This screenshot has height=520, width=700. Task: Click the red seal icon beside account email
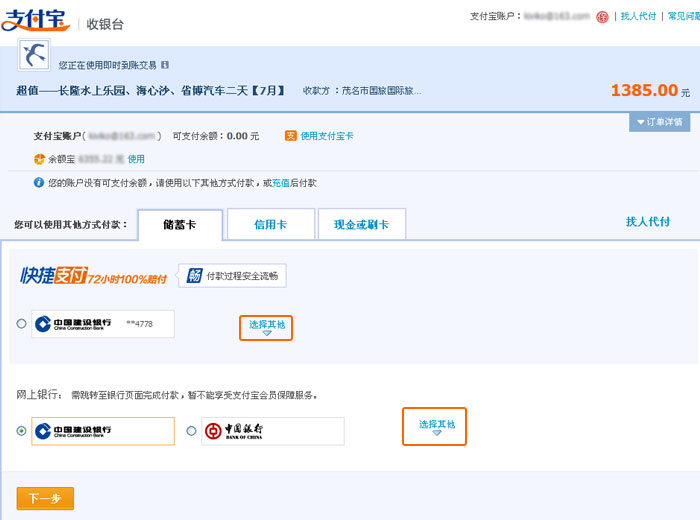coord(602,17)
